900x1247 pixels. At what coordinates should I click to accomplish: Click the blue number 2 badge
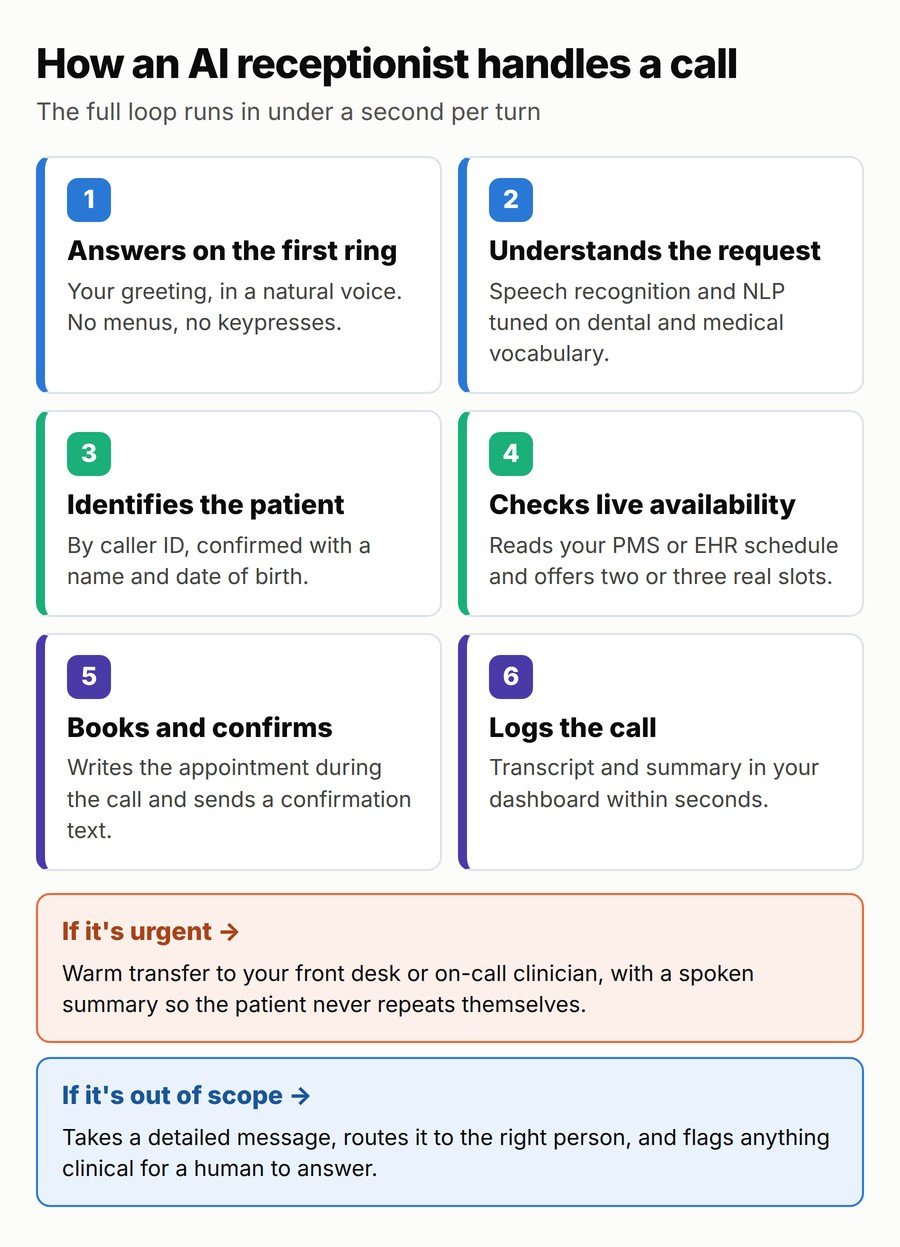511,200
